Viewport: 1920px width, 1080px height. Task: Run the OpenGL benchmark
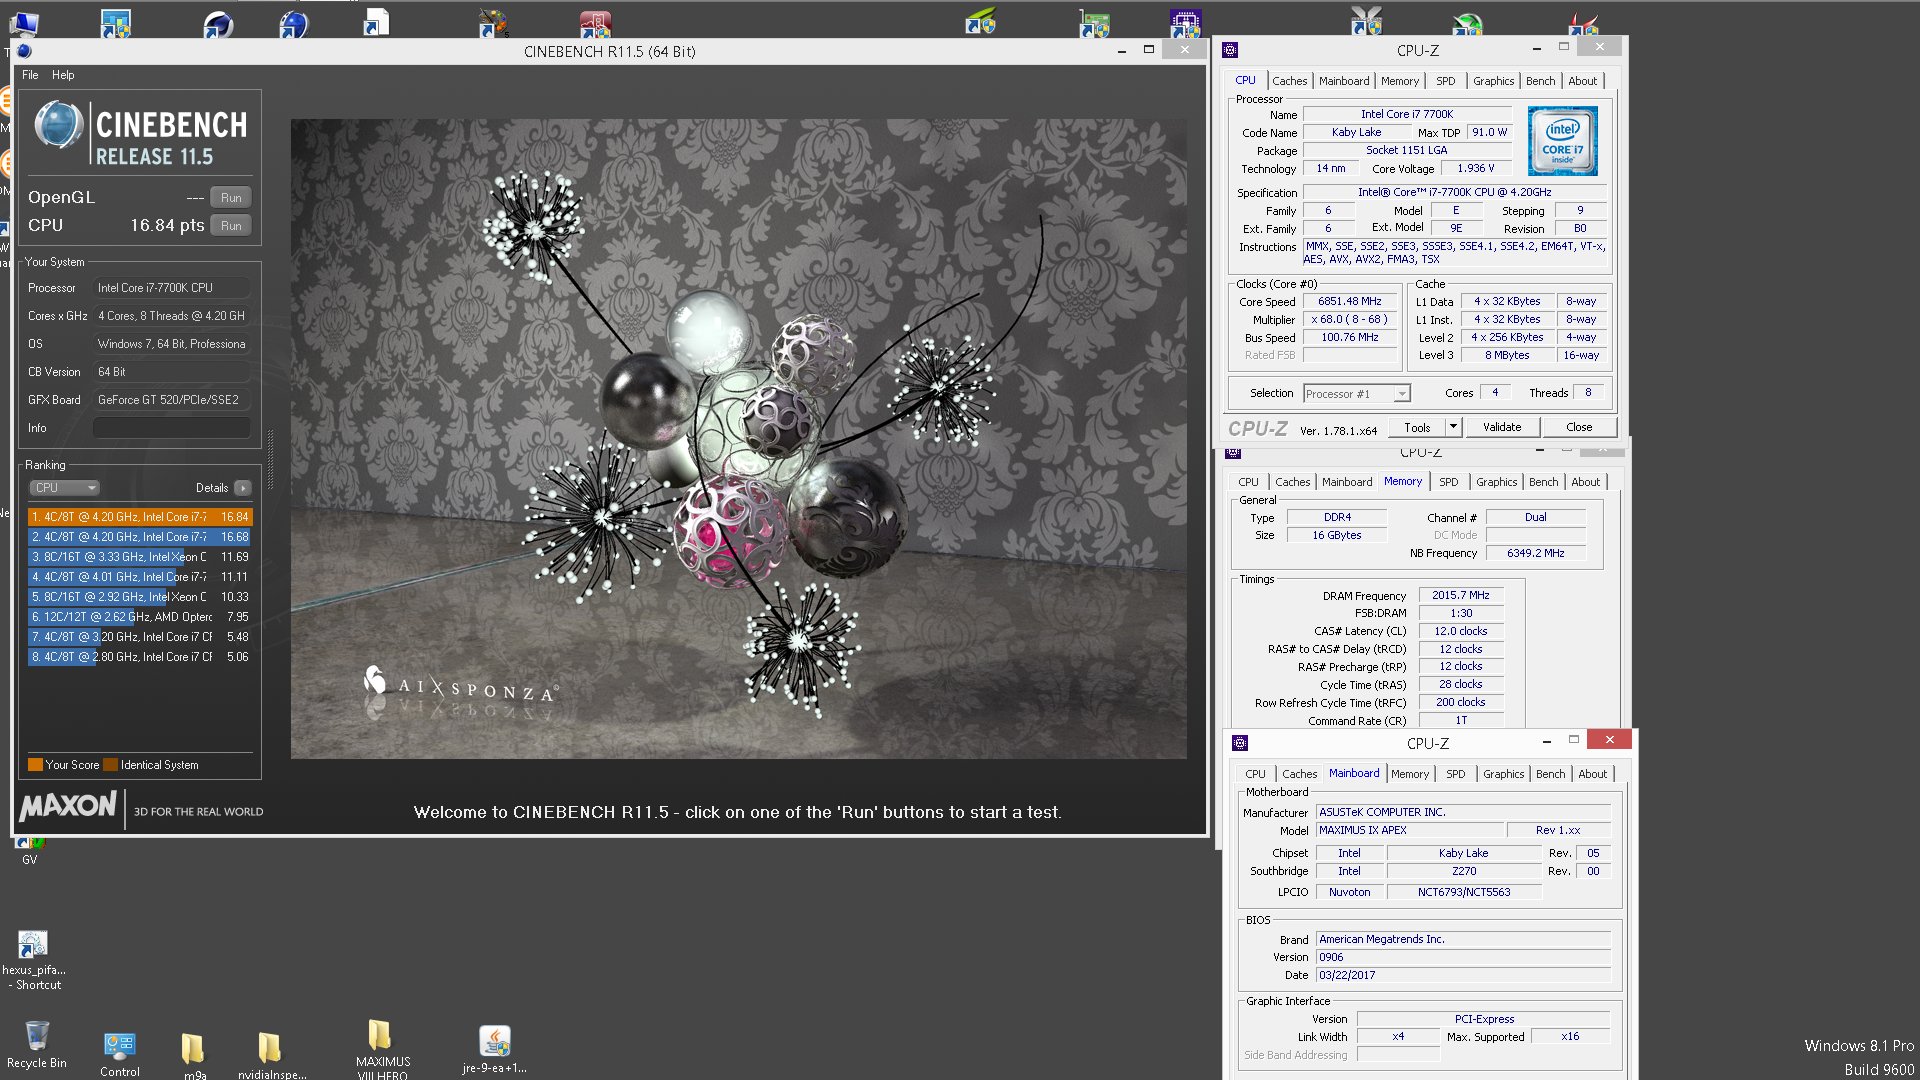coord(231,198)
